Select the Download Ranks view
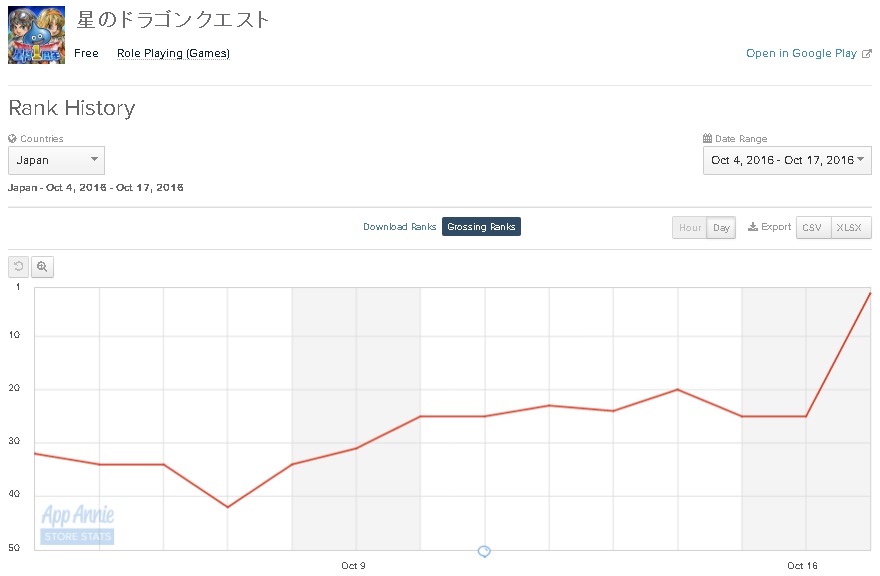The image size is (880, 576). tap(399, 227)
